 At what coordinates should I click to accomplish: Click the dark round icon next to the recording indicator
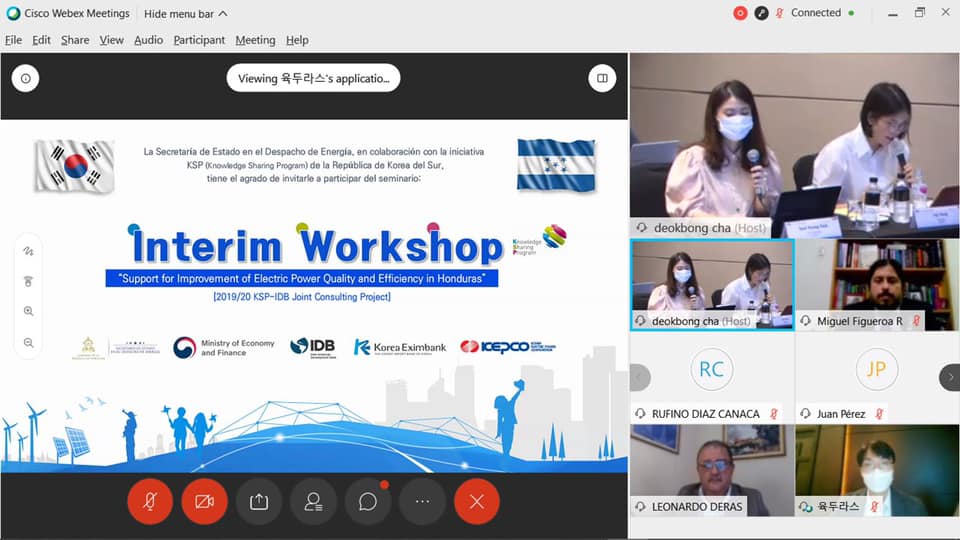(x=761, y=13)
